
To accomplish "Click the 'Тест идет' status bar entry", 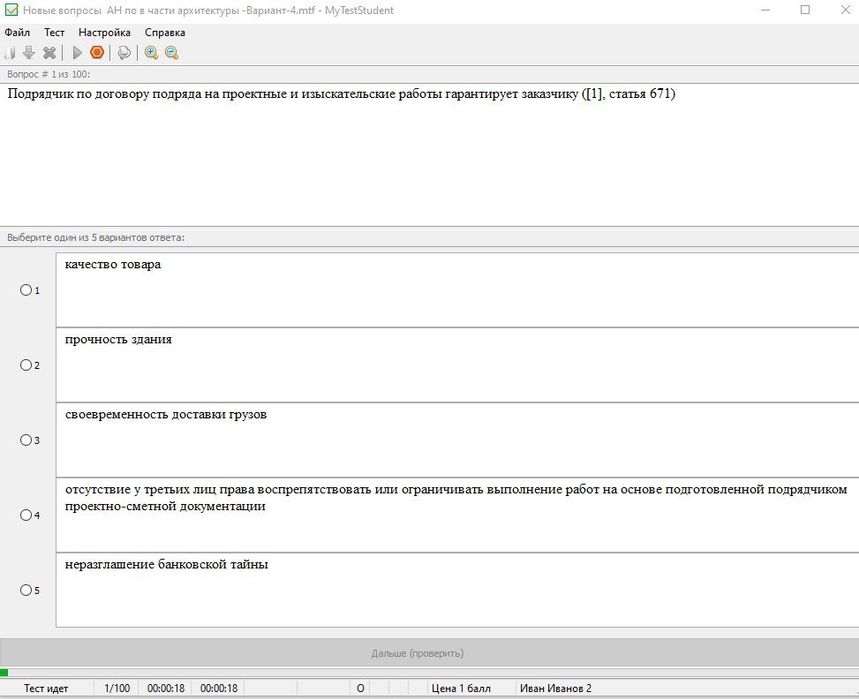I will click(46, 688).
